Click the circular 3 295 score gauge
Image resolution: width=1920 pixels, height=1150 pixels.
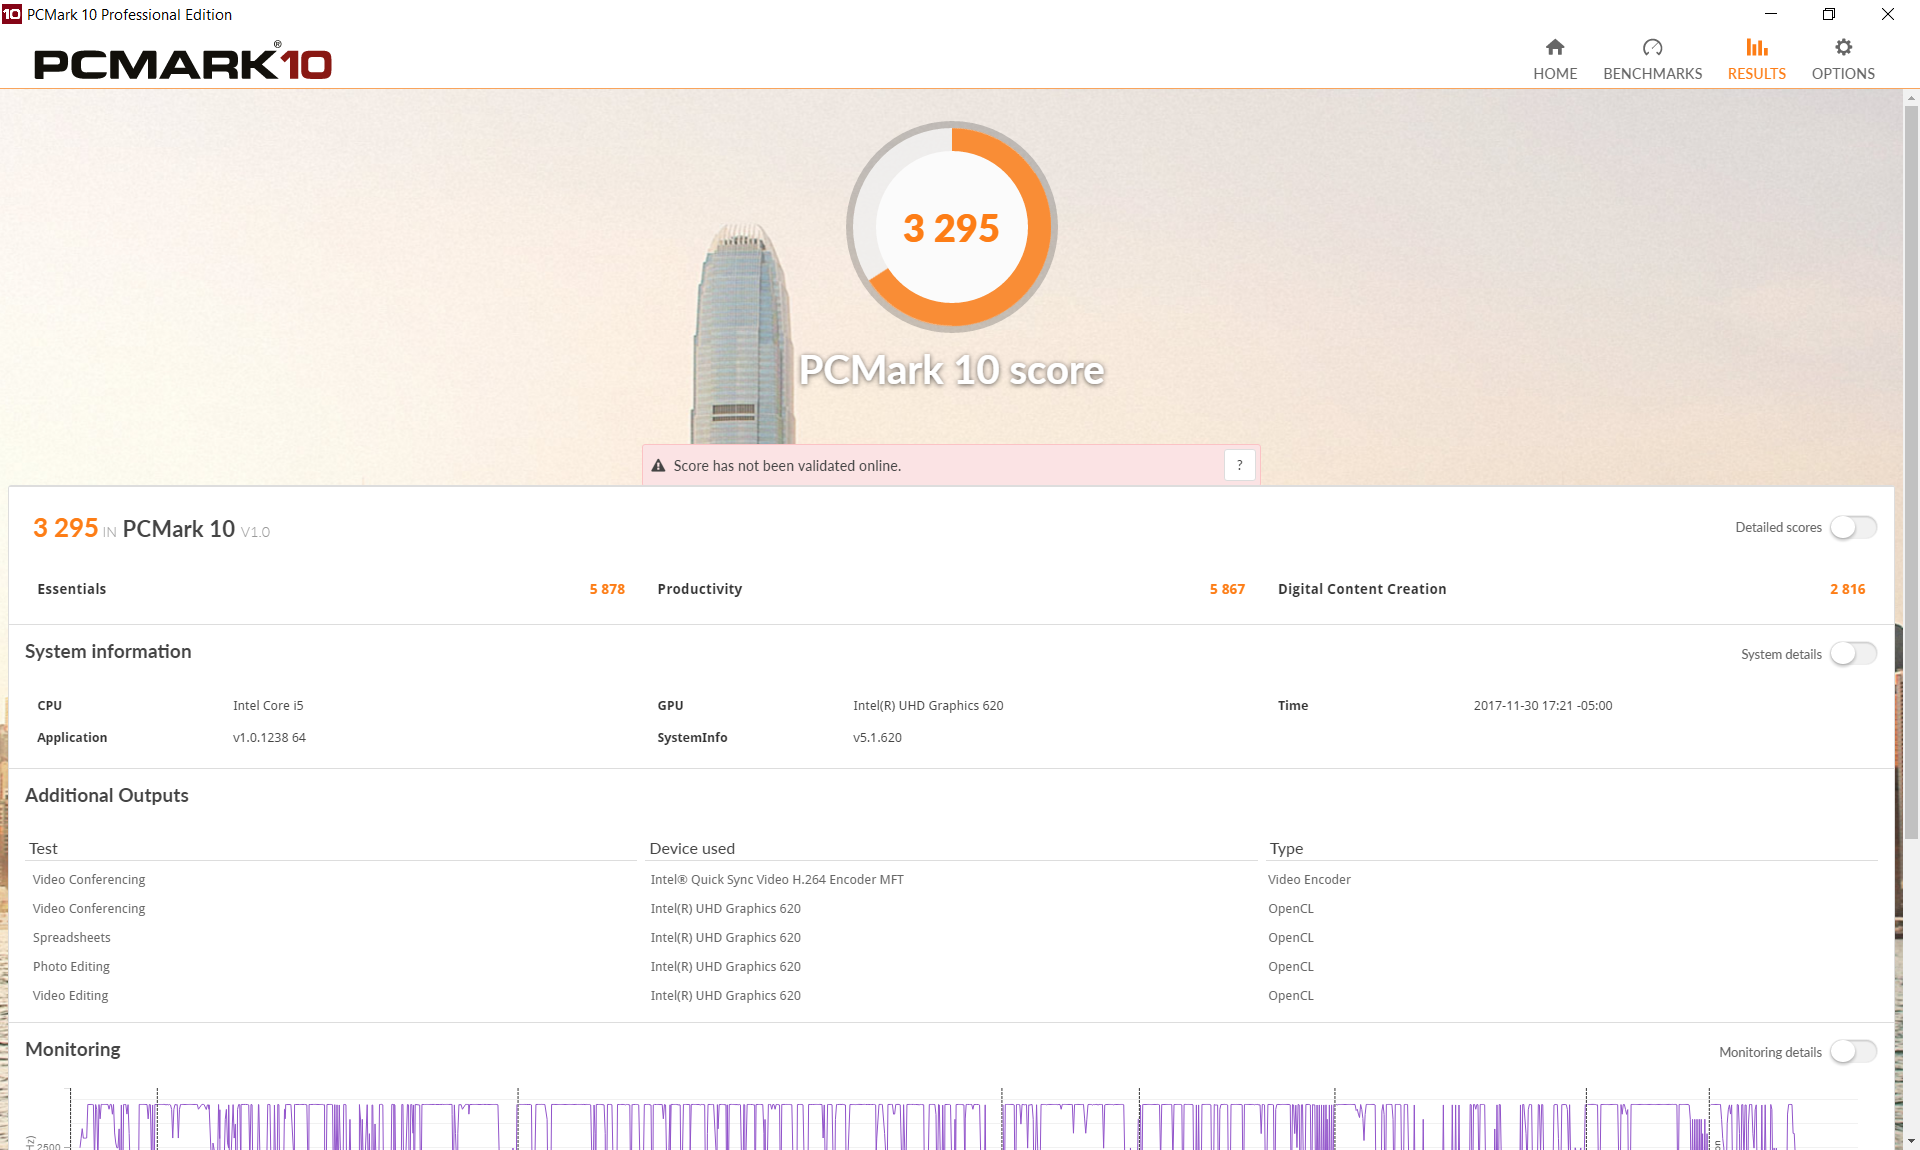(x=951, y=228)
